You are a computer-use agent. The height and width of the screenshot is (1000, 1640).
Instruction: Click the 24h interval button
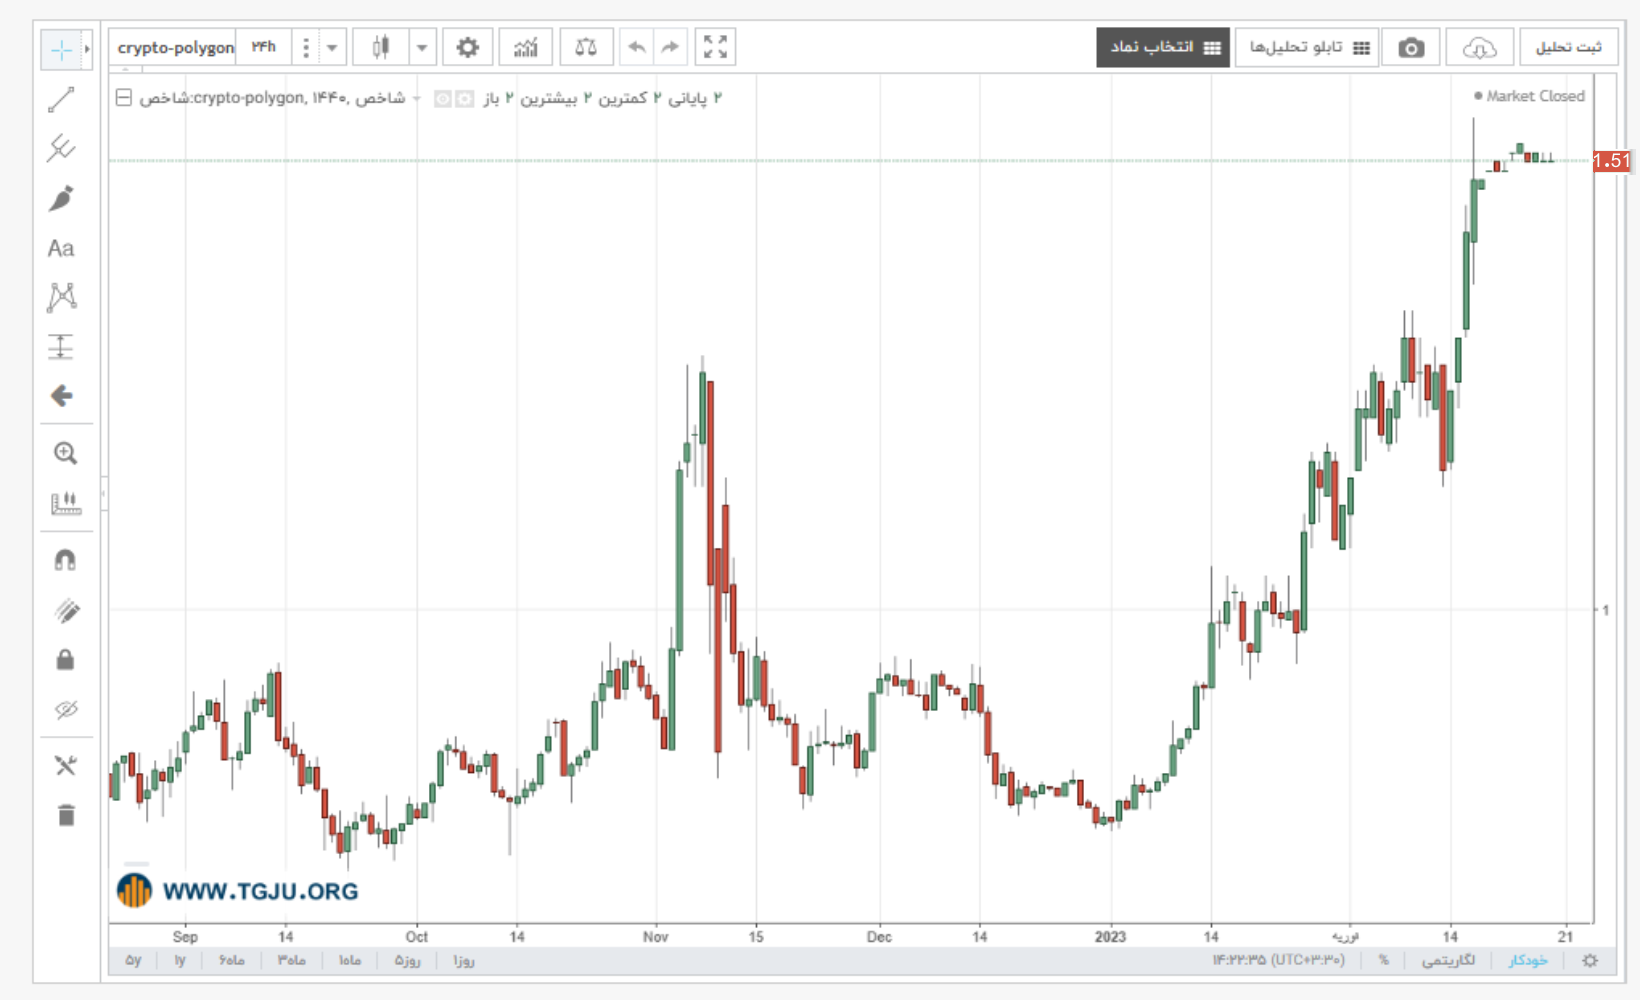click(x=264, y=47)
